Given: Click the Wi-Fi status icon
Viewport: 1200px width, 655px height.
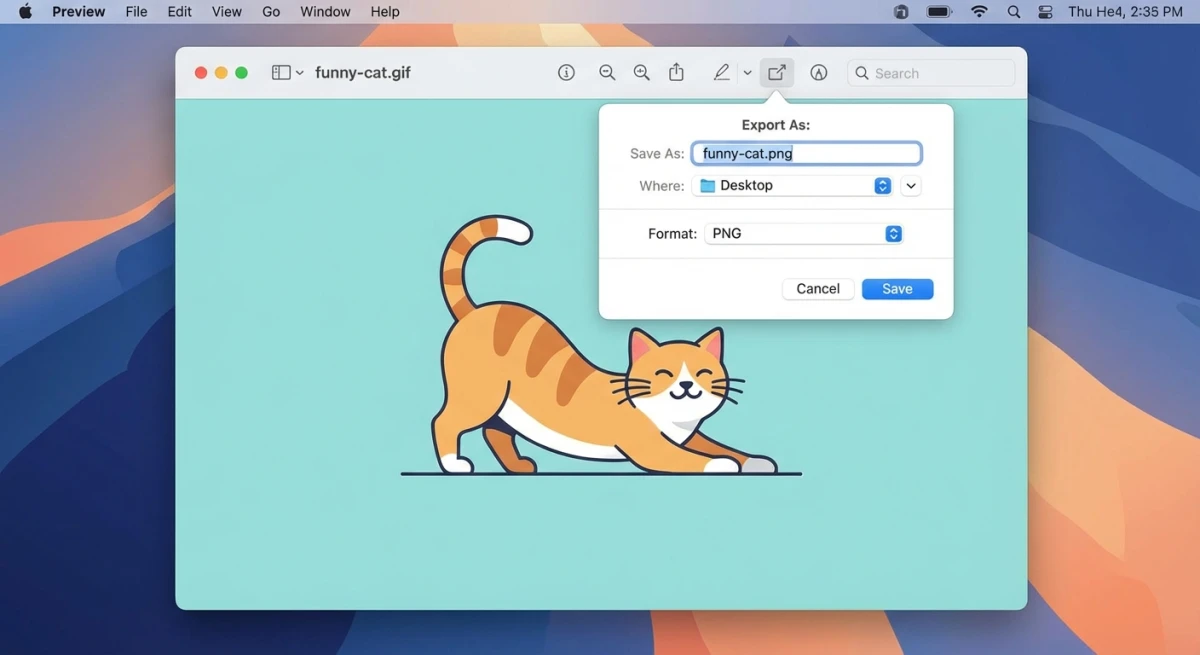Looking at the screenshot, I should (979, 12).
